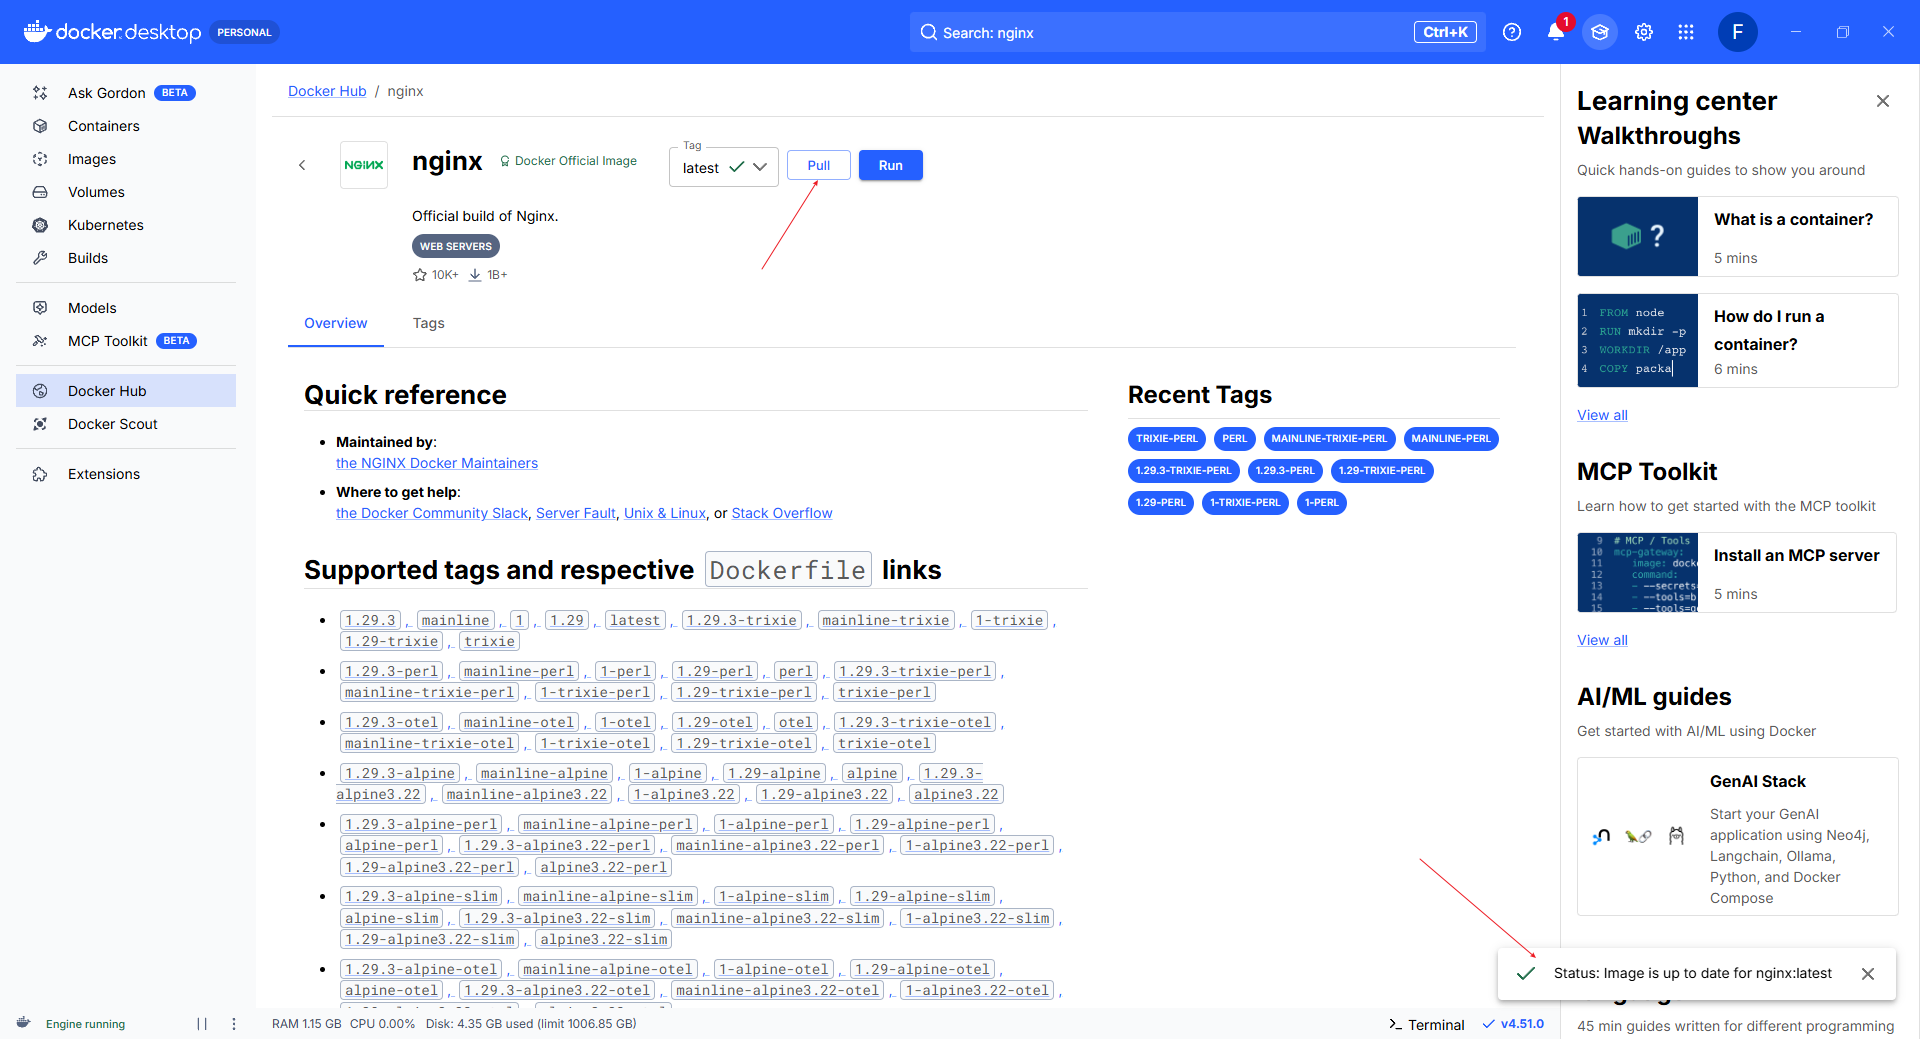The image size is (1920, 1039).
Task: Open the Stack Overflow link
Action: coord(782,513)
